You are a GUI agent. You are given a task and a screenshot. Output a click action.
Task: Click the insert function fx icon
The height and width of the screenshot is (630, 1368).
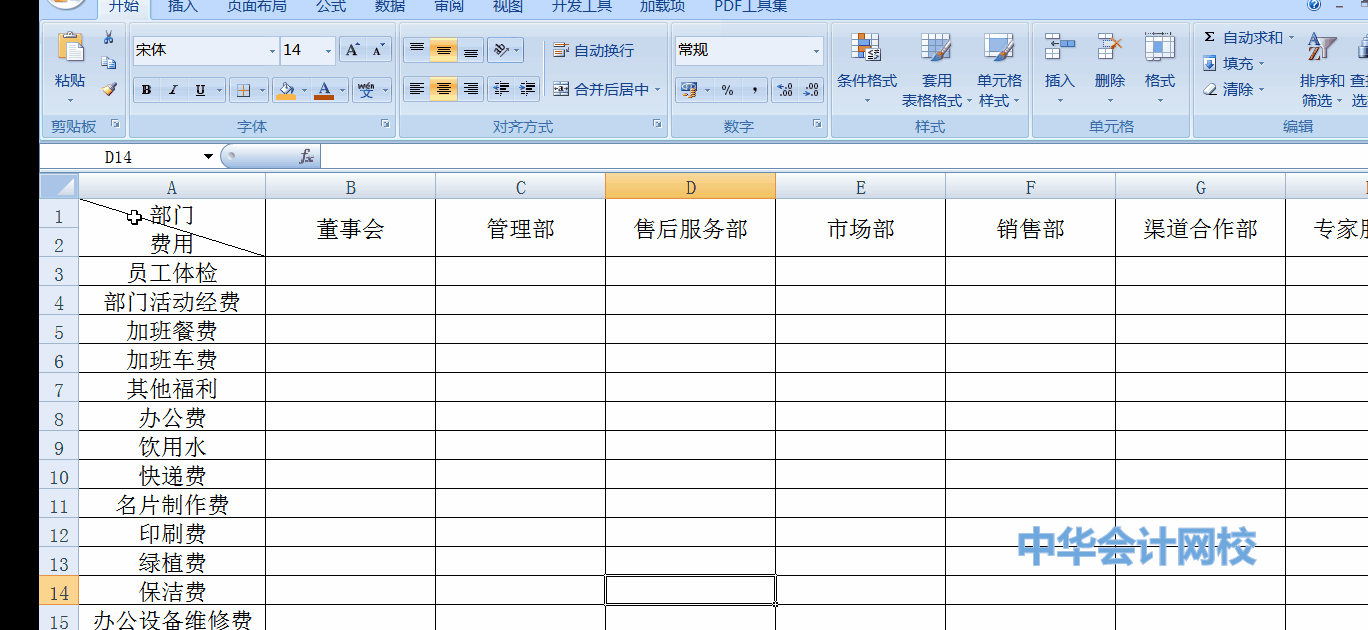306,157
